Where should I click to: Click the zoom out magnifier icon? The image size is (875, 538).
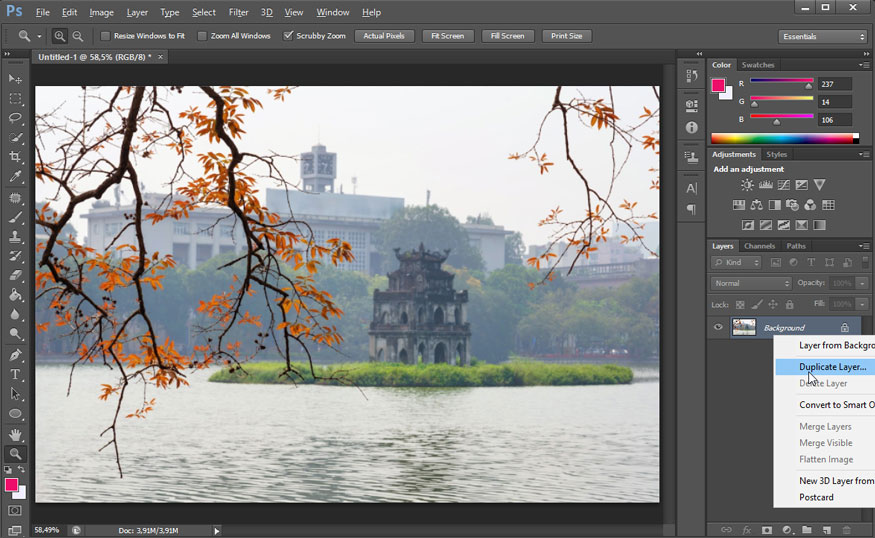[x=77, y=36]
